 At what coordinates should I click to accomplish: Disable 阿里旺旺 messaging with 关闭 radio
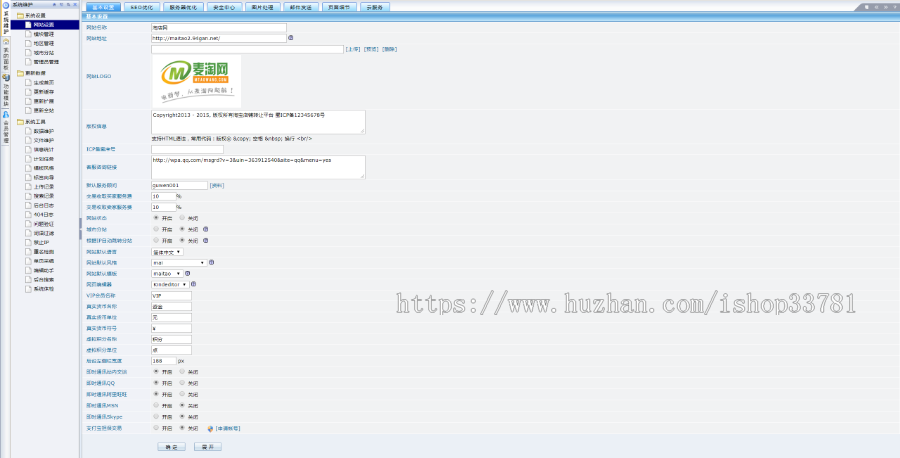click(182, 394)
